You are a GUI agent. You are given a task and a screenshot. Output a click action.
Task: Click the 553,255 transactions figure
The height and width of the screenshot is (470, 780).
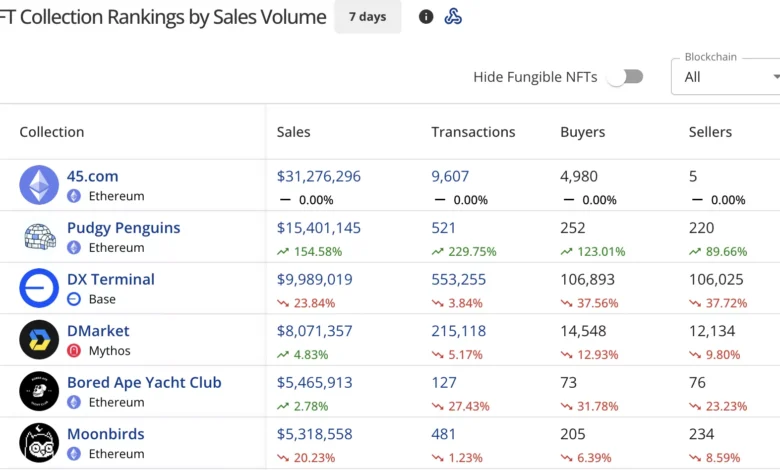(x=458, y=279)
